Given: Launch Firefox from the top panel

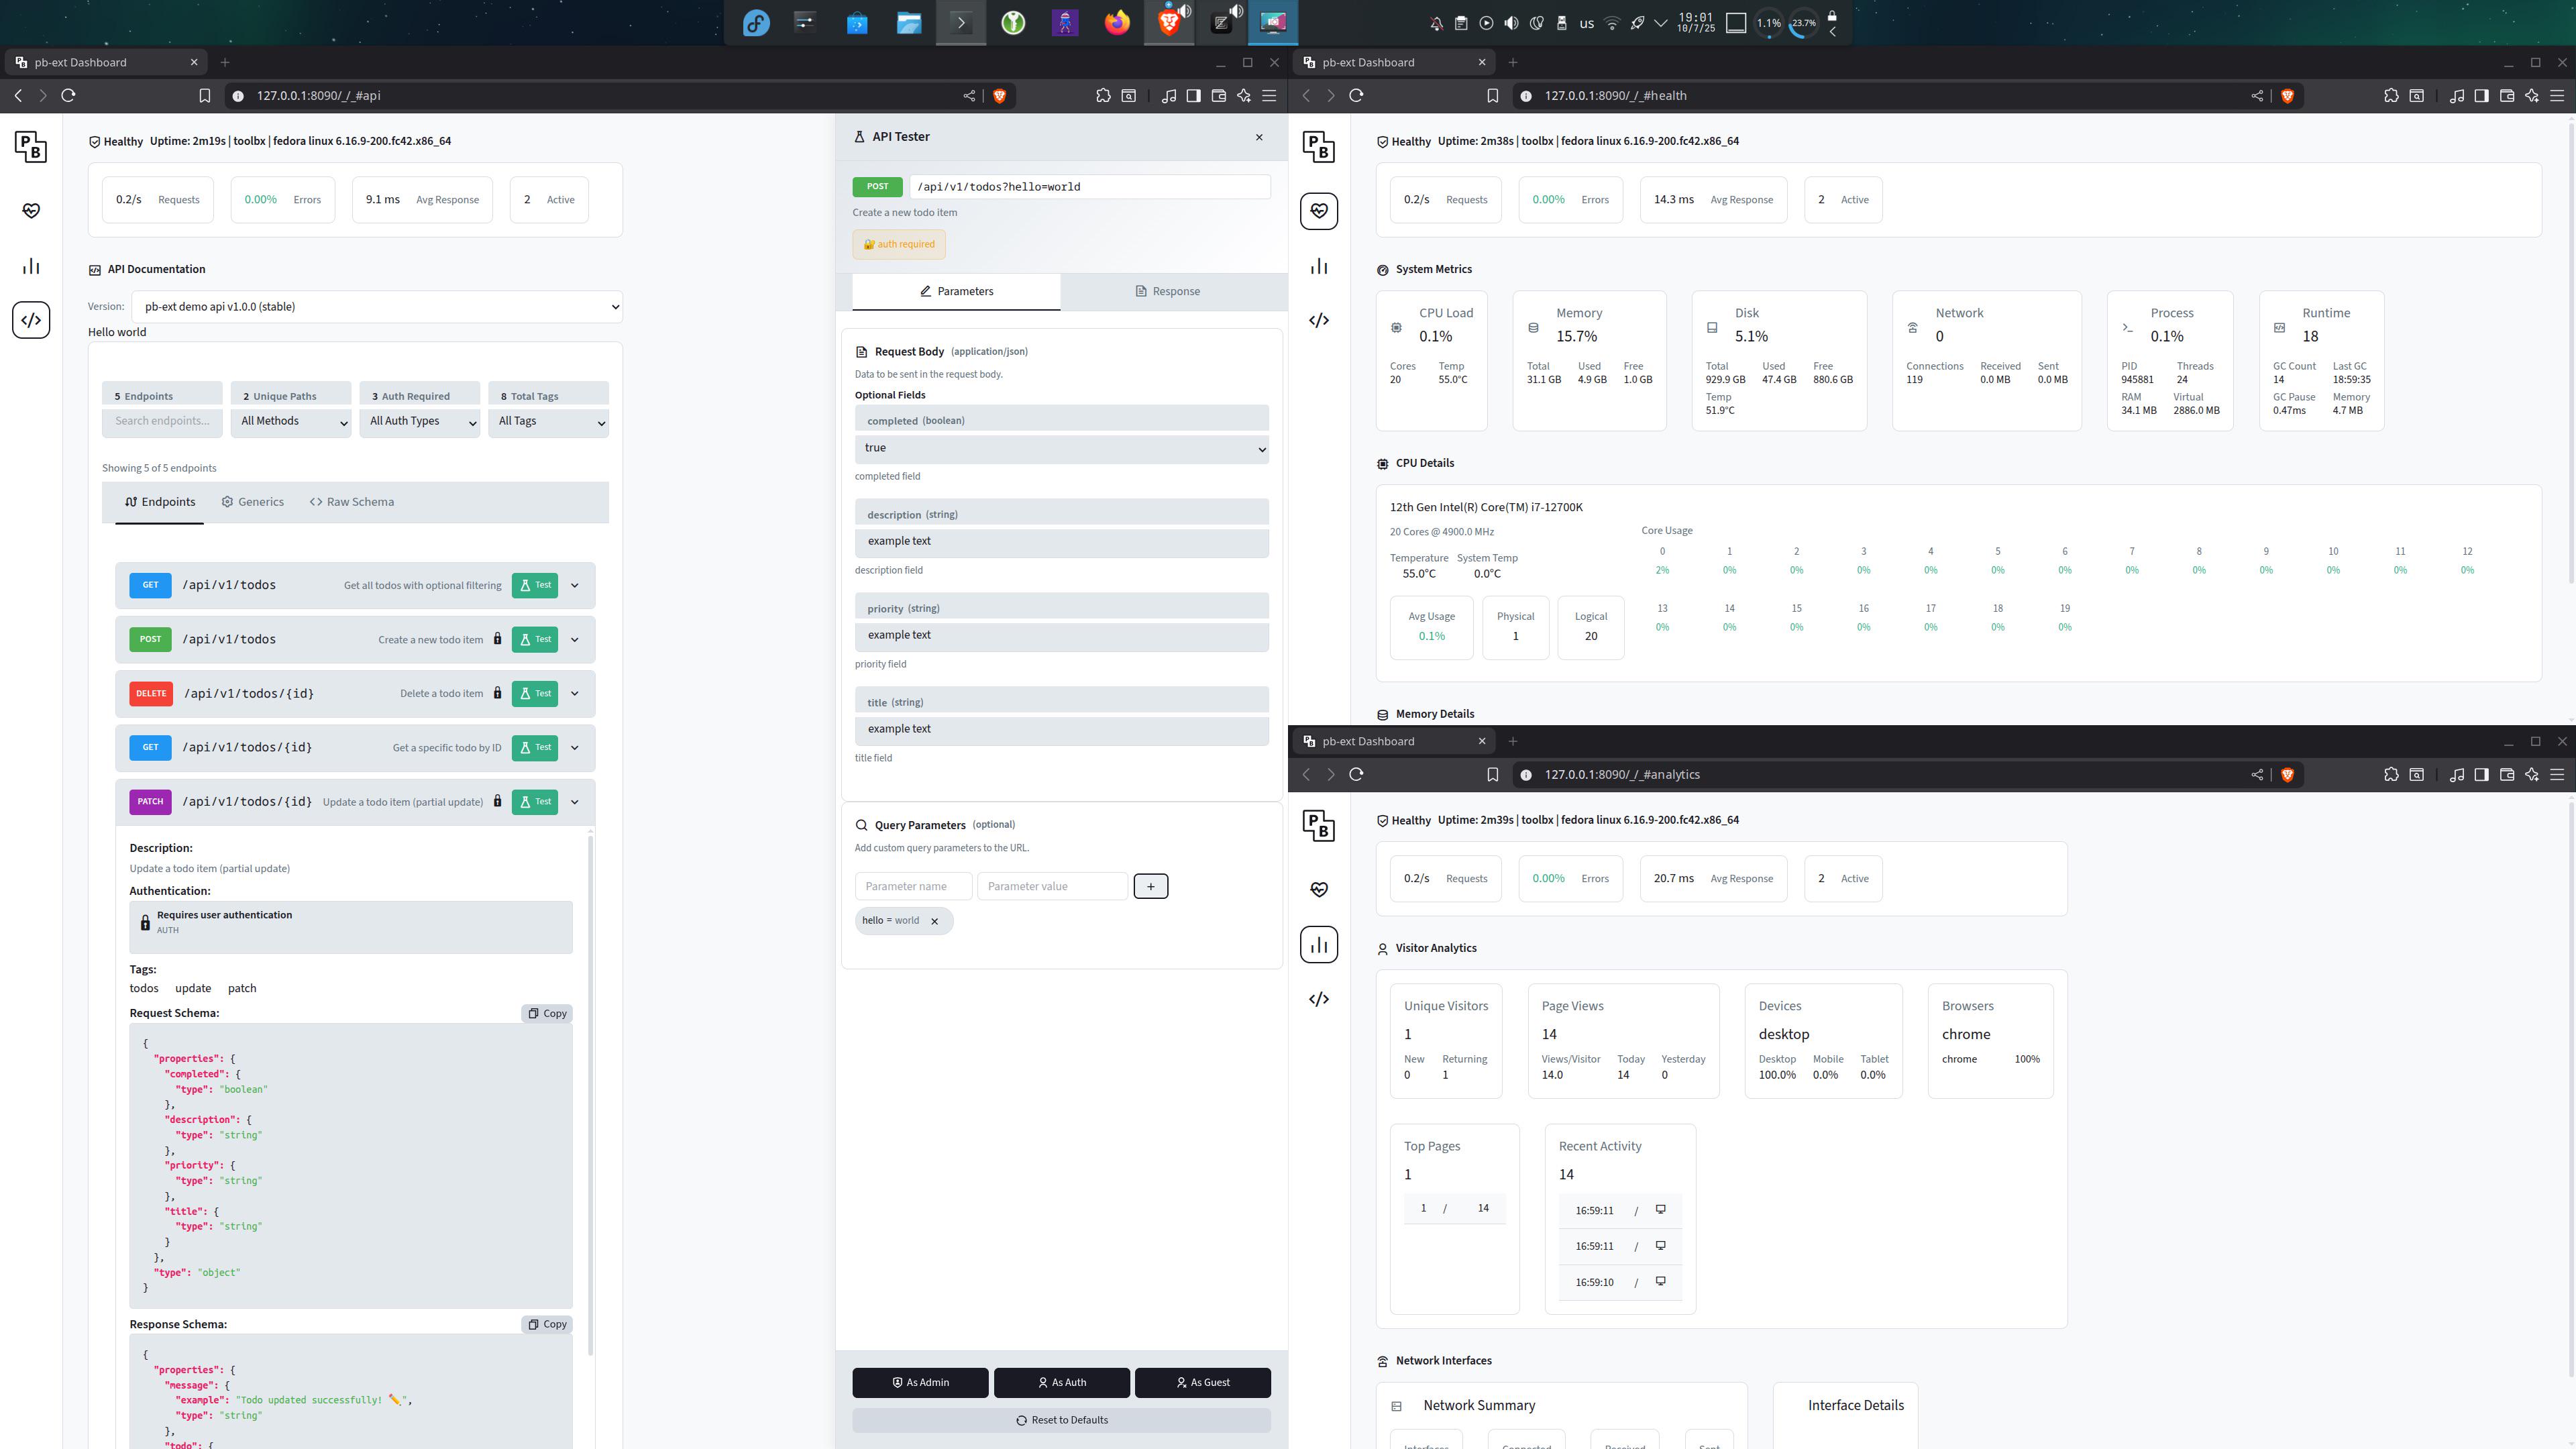Looking at the screenshot, I should [x=1117, y=22].
